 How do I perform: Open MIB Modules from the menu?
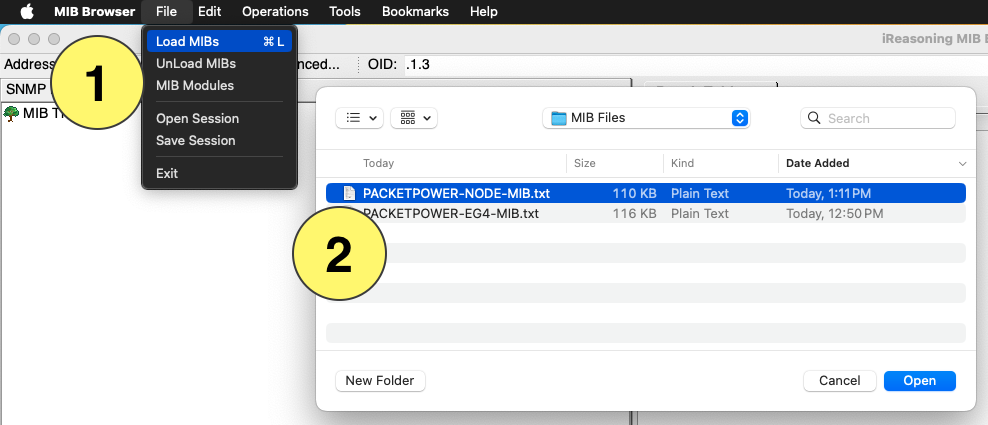point(195,85)
